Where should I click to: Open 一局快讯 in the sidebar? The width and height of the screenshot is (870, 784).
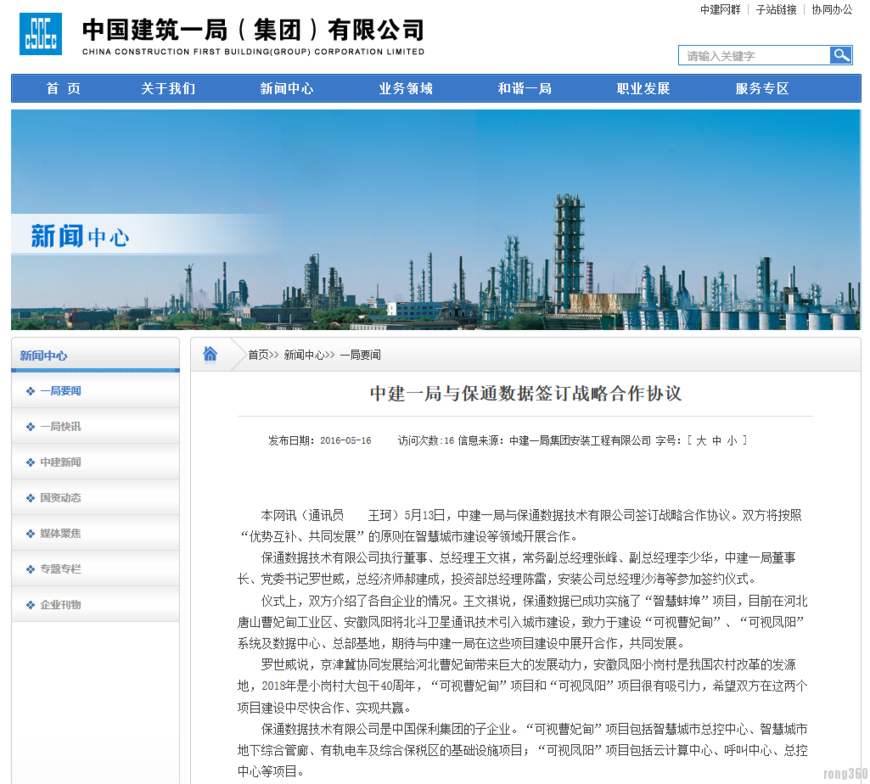click(60, 427)
